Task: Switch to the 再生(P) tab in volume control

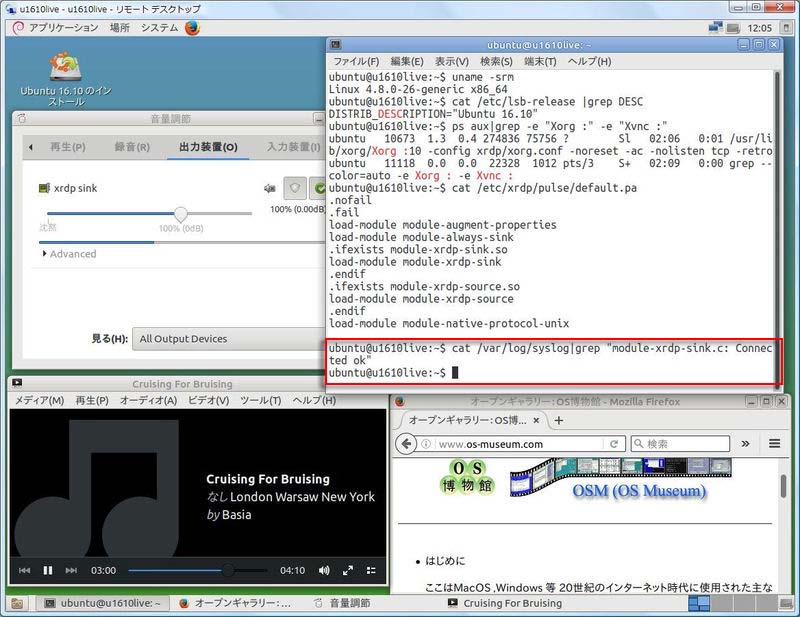Action: 68,147
